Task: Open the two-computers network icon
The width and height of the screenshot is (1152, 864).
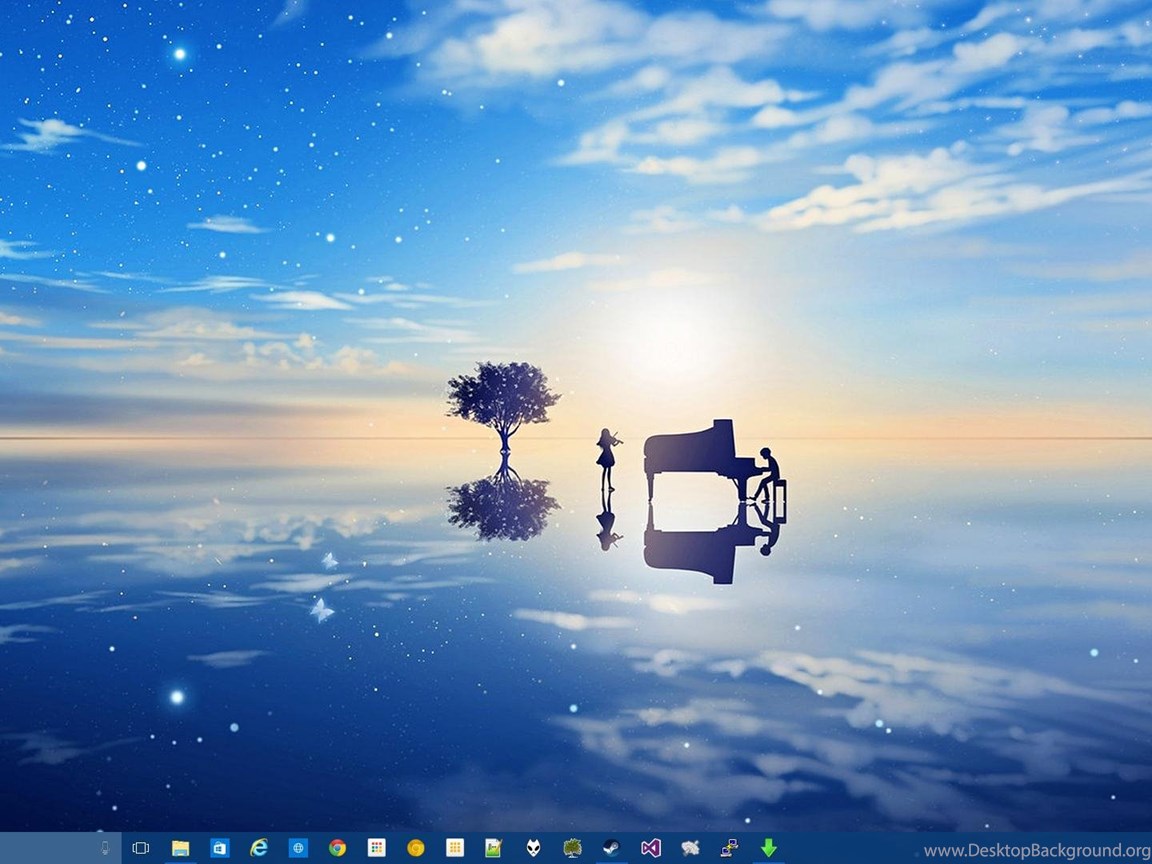Action: pyautogui.click(x=729, y=849)
